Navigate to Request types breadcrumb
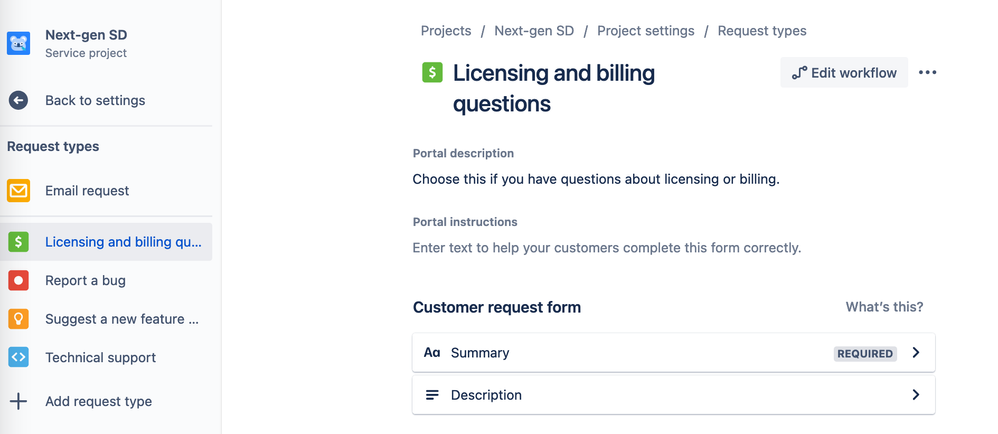 762,31
